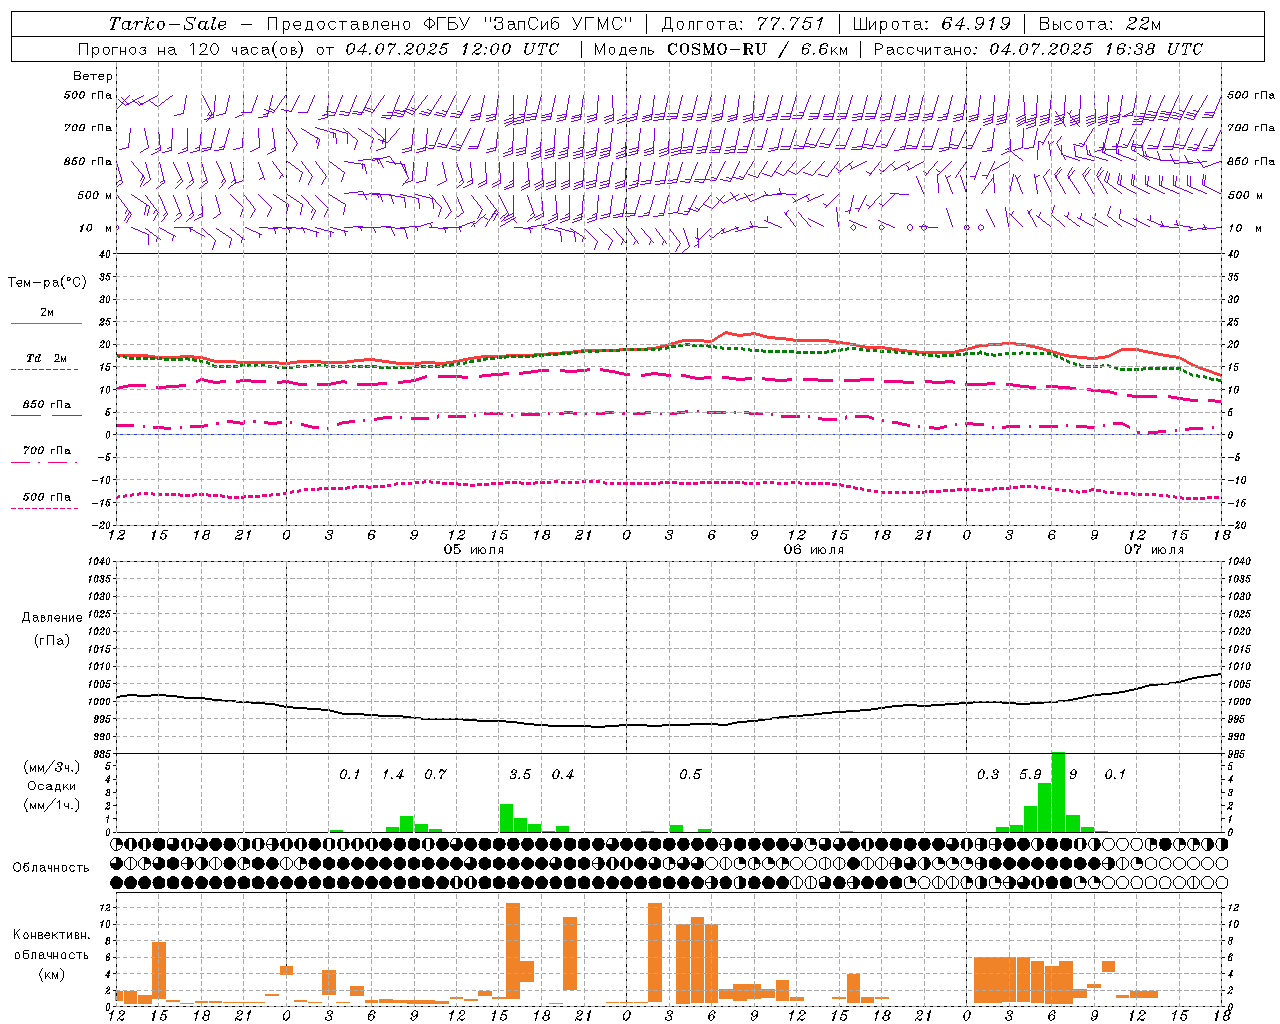Click the "Давление" pressure panel label
The width and height of the screenshot is (1280, 1024).
point(53,618)
